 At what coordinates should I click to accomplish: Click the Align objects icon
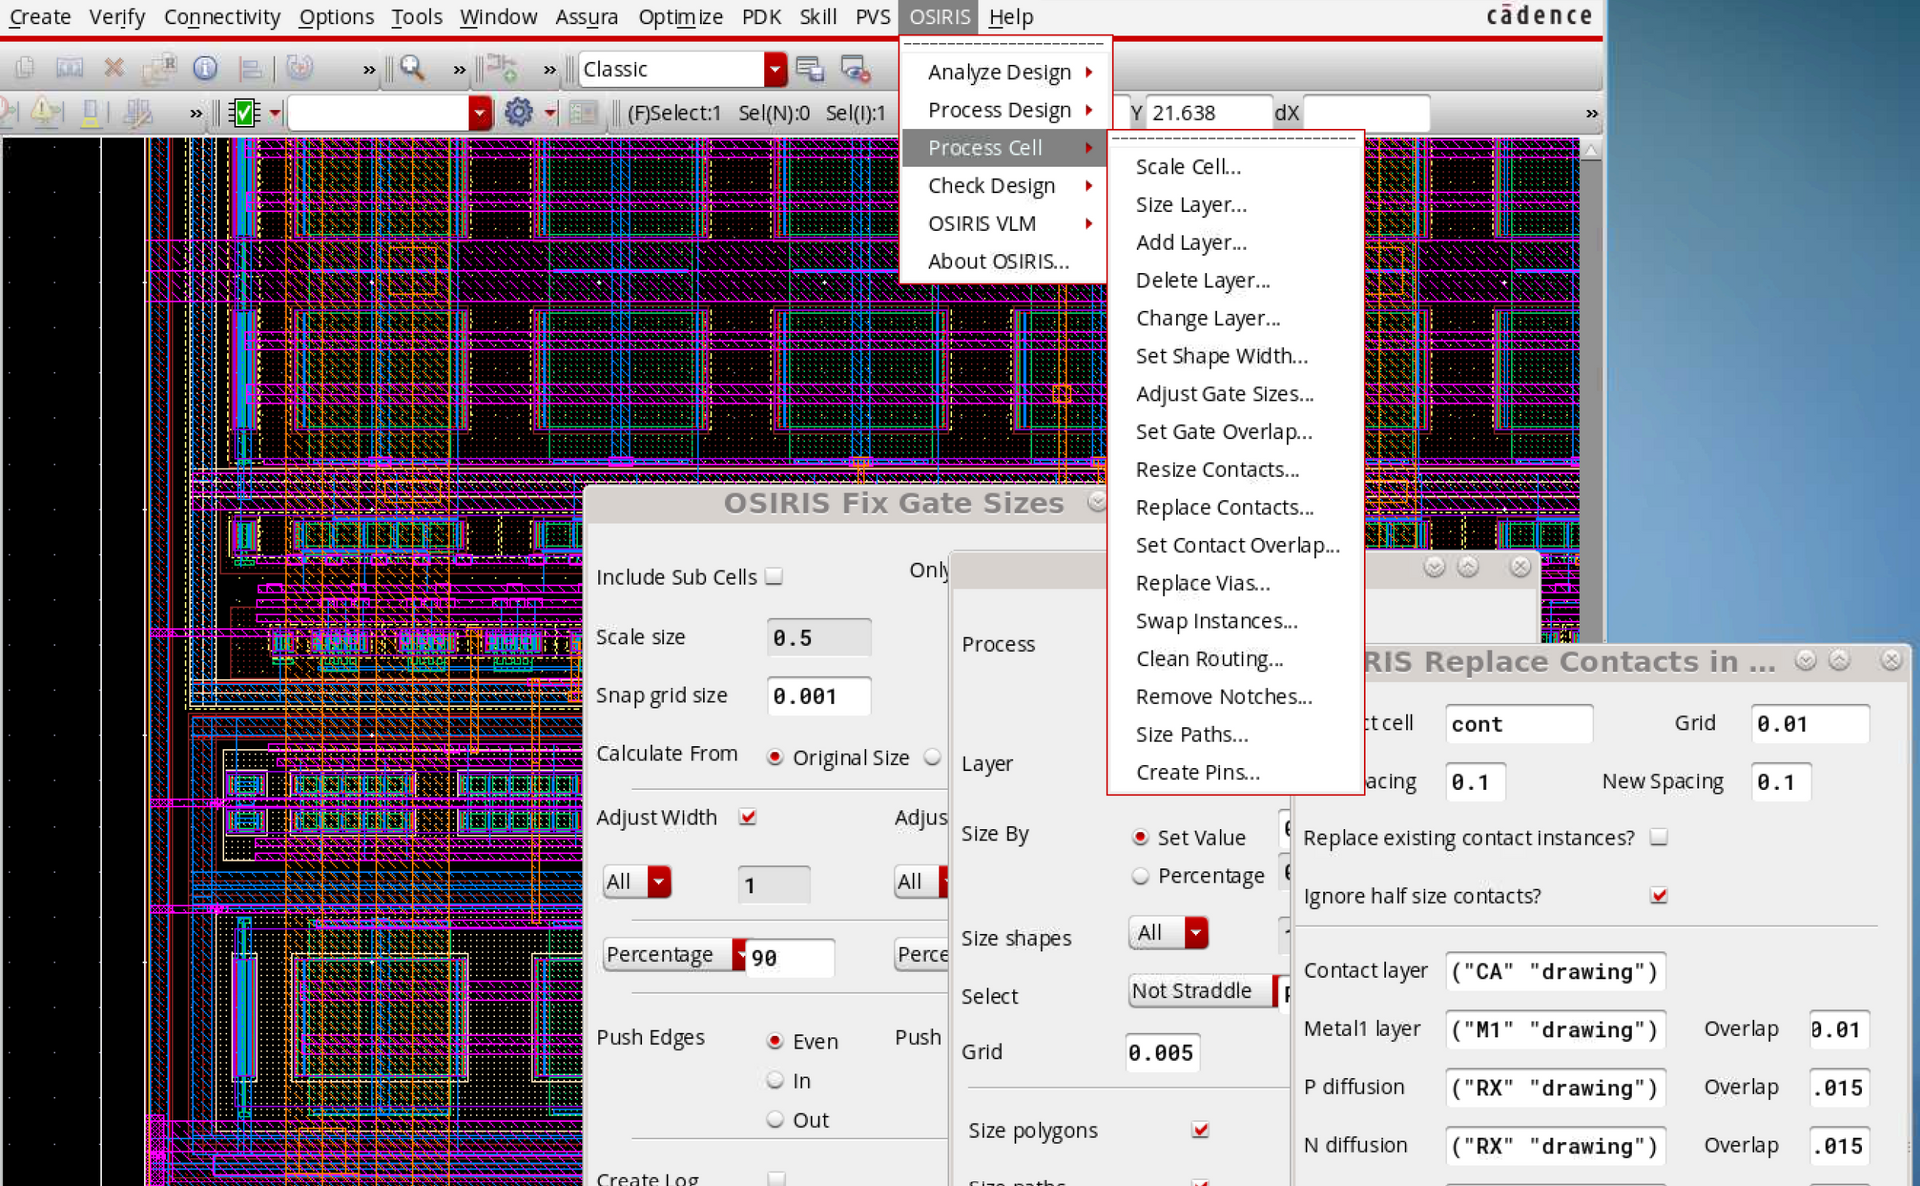click(x=250, y=68)
